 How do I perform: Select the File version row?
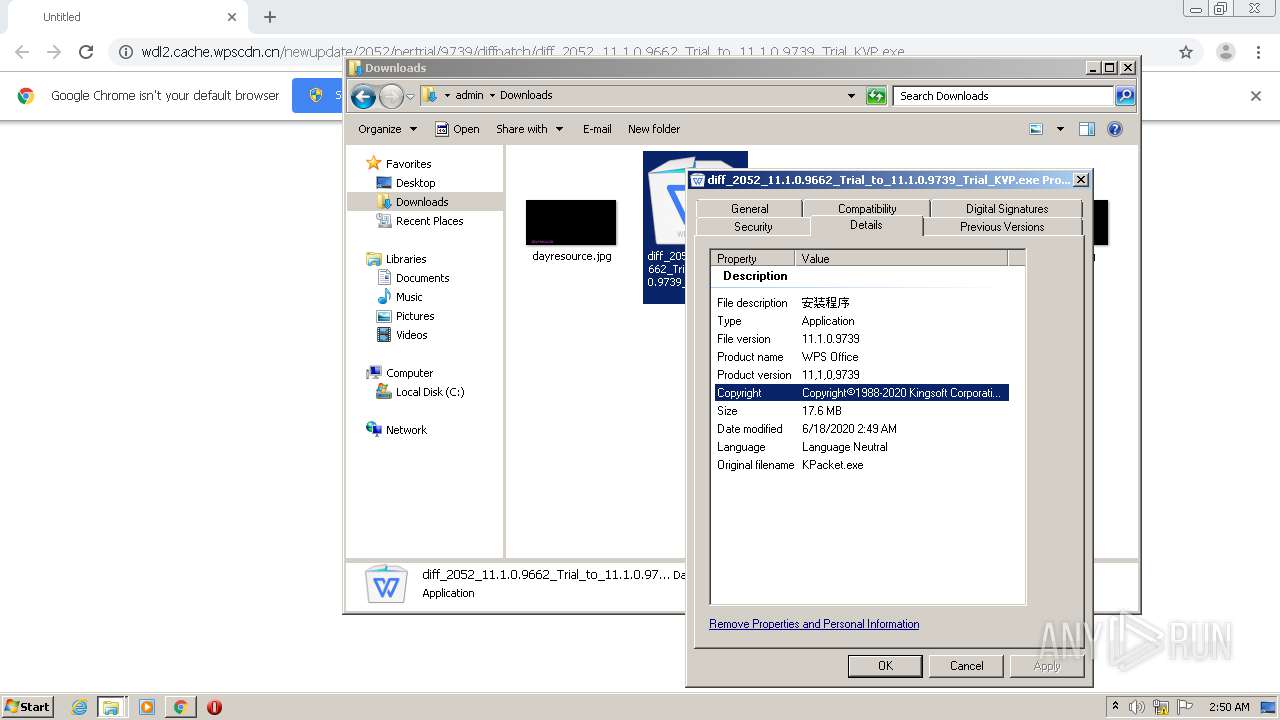click(861, 339)
